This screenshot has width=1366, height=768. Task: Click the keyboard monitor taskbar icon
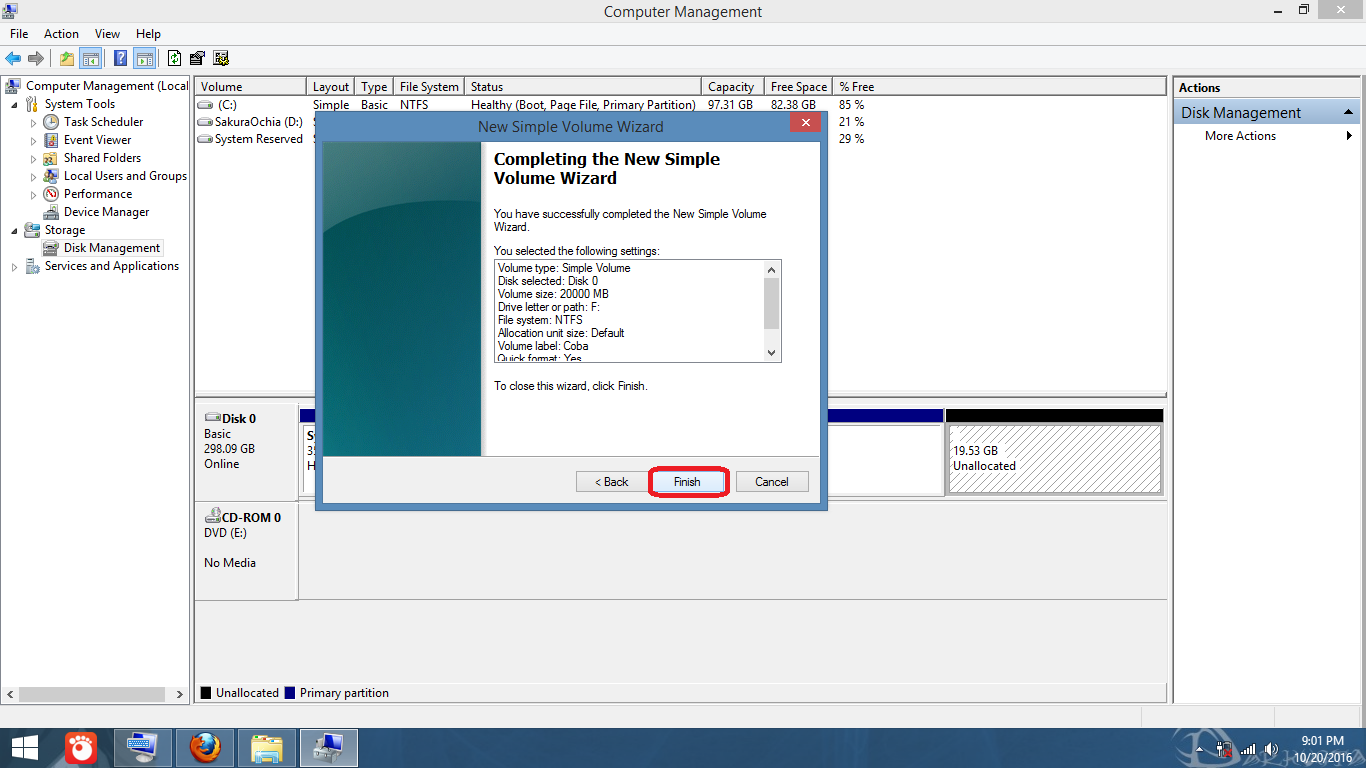[143, 748]
